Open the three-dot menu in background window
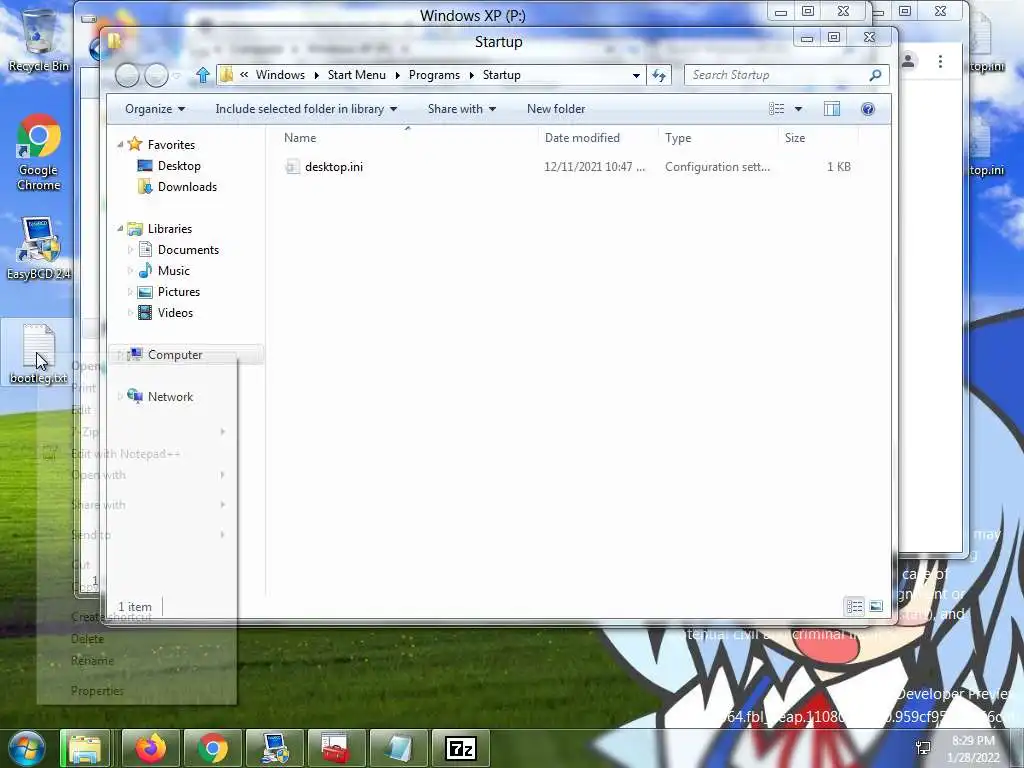 coord(940,61)
